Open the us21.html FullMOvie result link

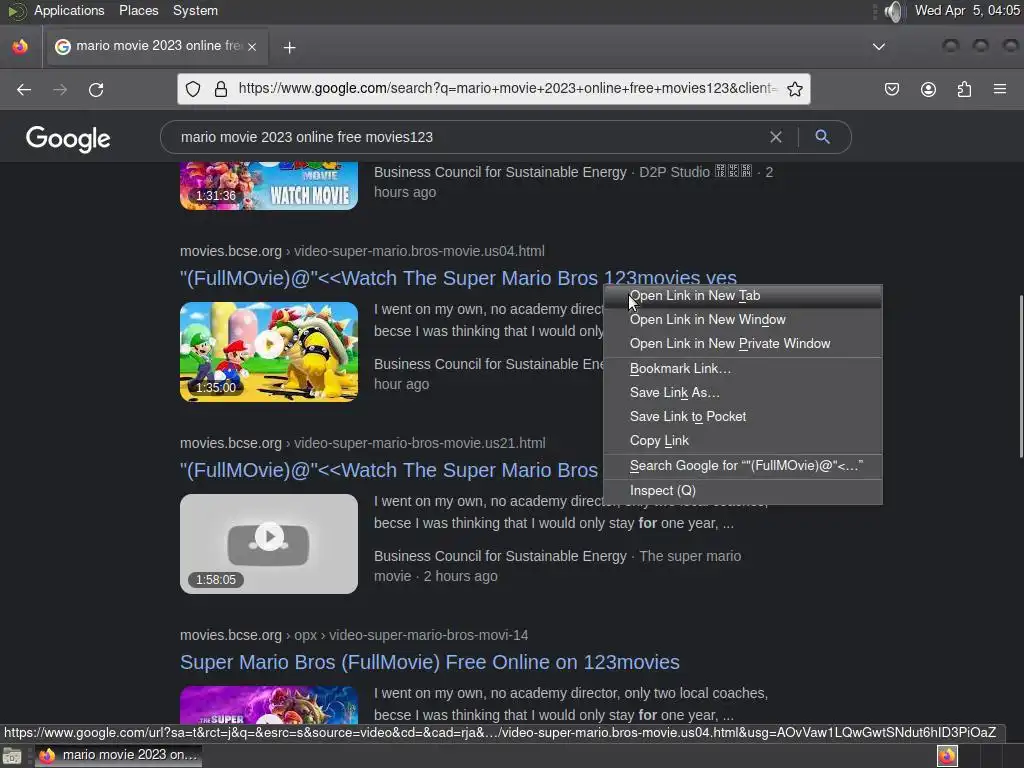[x=389, y=470]
